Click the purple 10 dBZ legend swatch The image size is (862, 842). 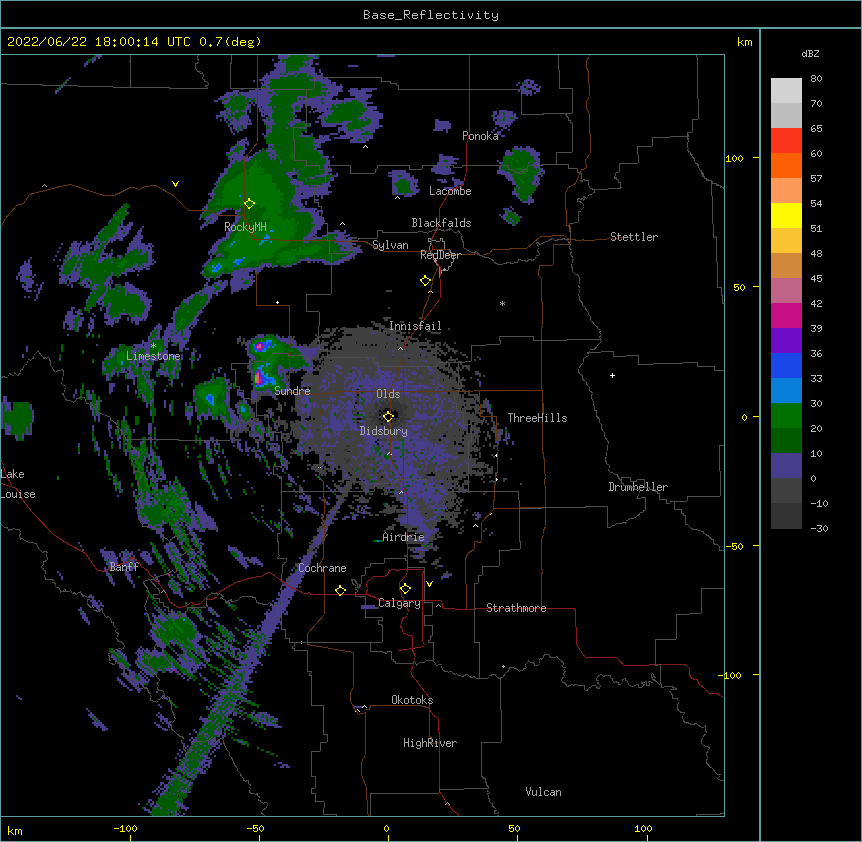point(786,466)
